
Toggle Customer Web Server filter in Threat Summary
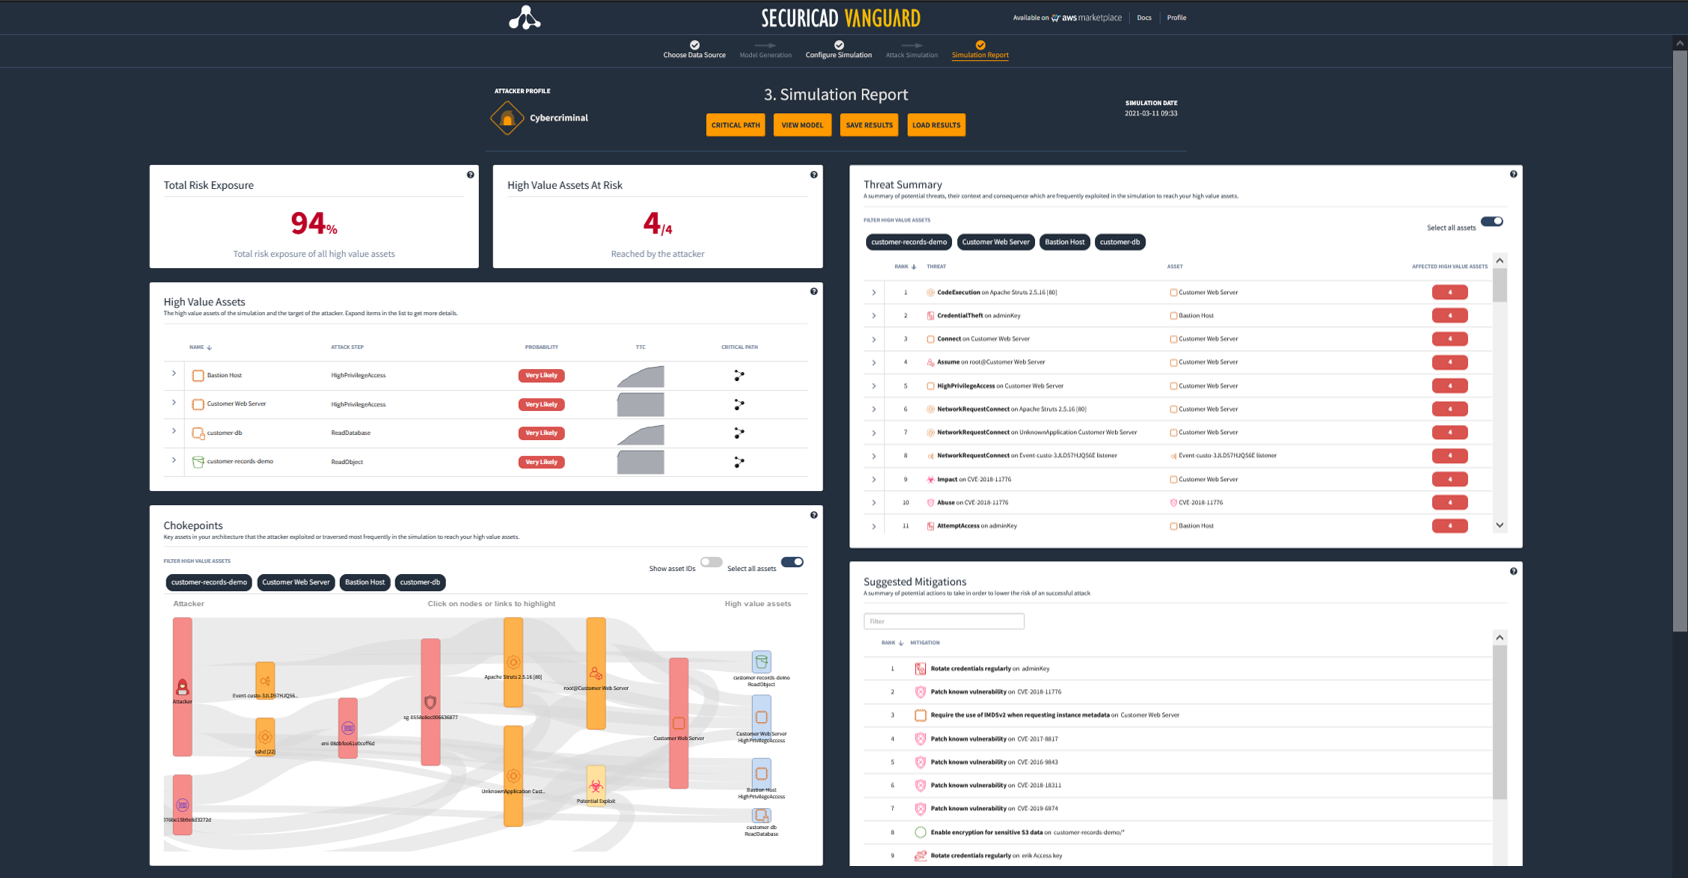[996, 242]
